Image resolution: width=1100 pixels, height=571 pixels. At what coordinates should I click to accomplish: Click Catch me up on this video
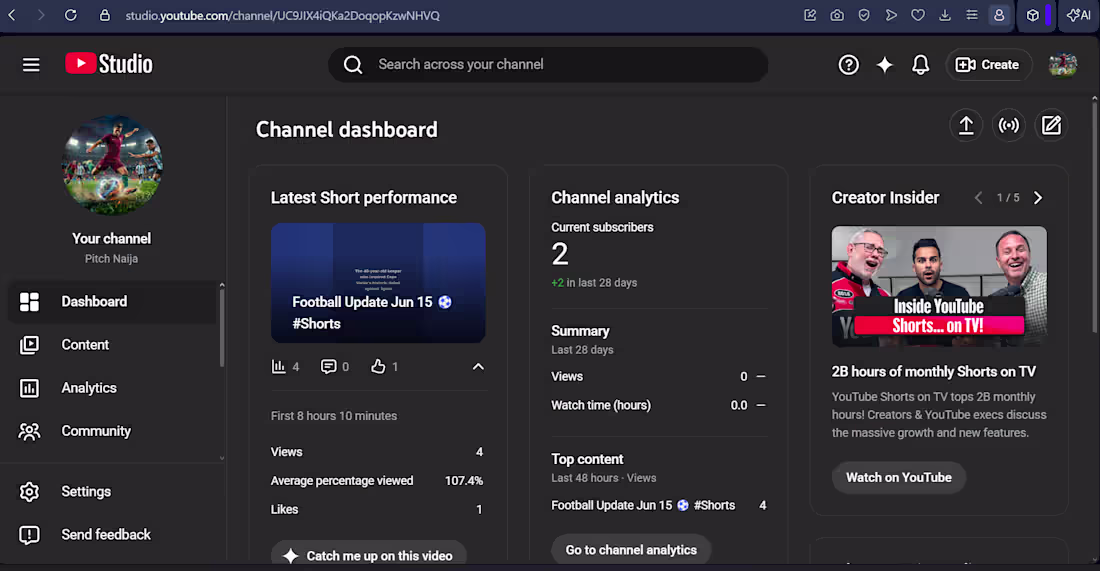click(369, 556)
